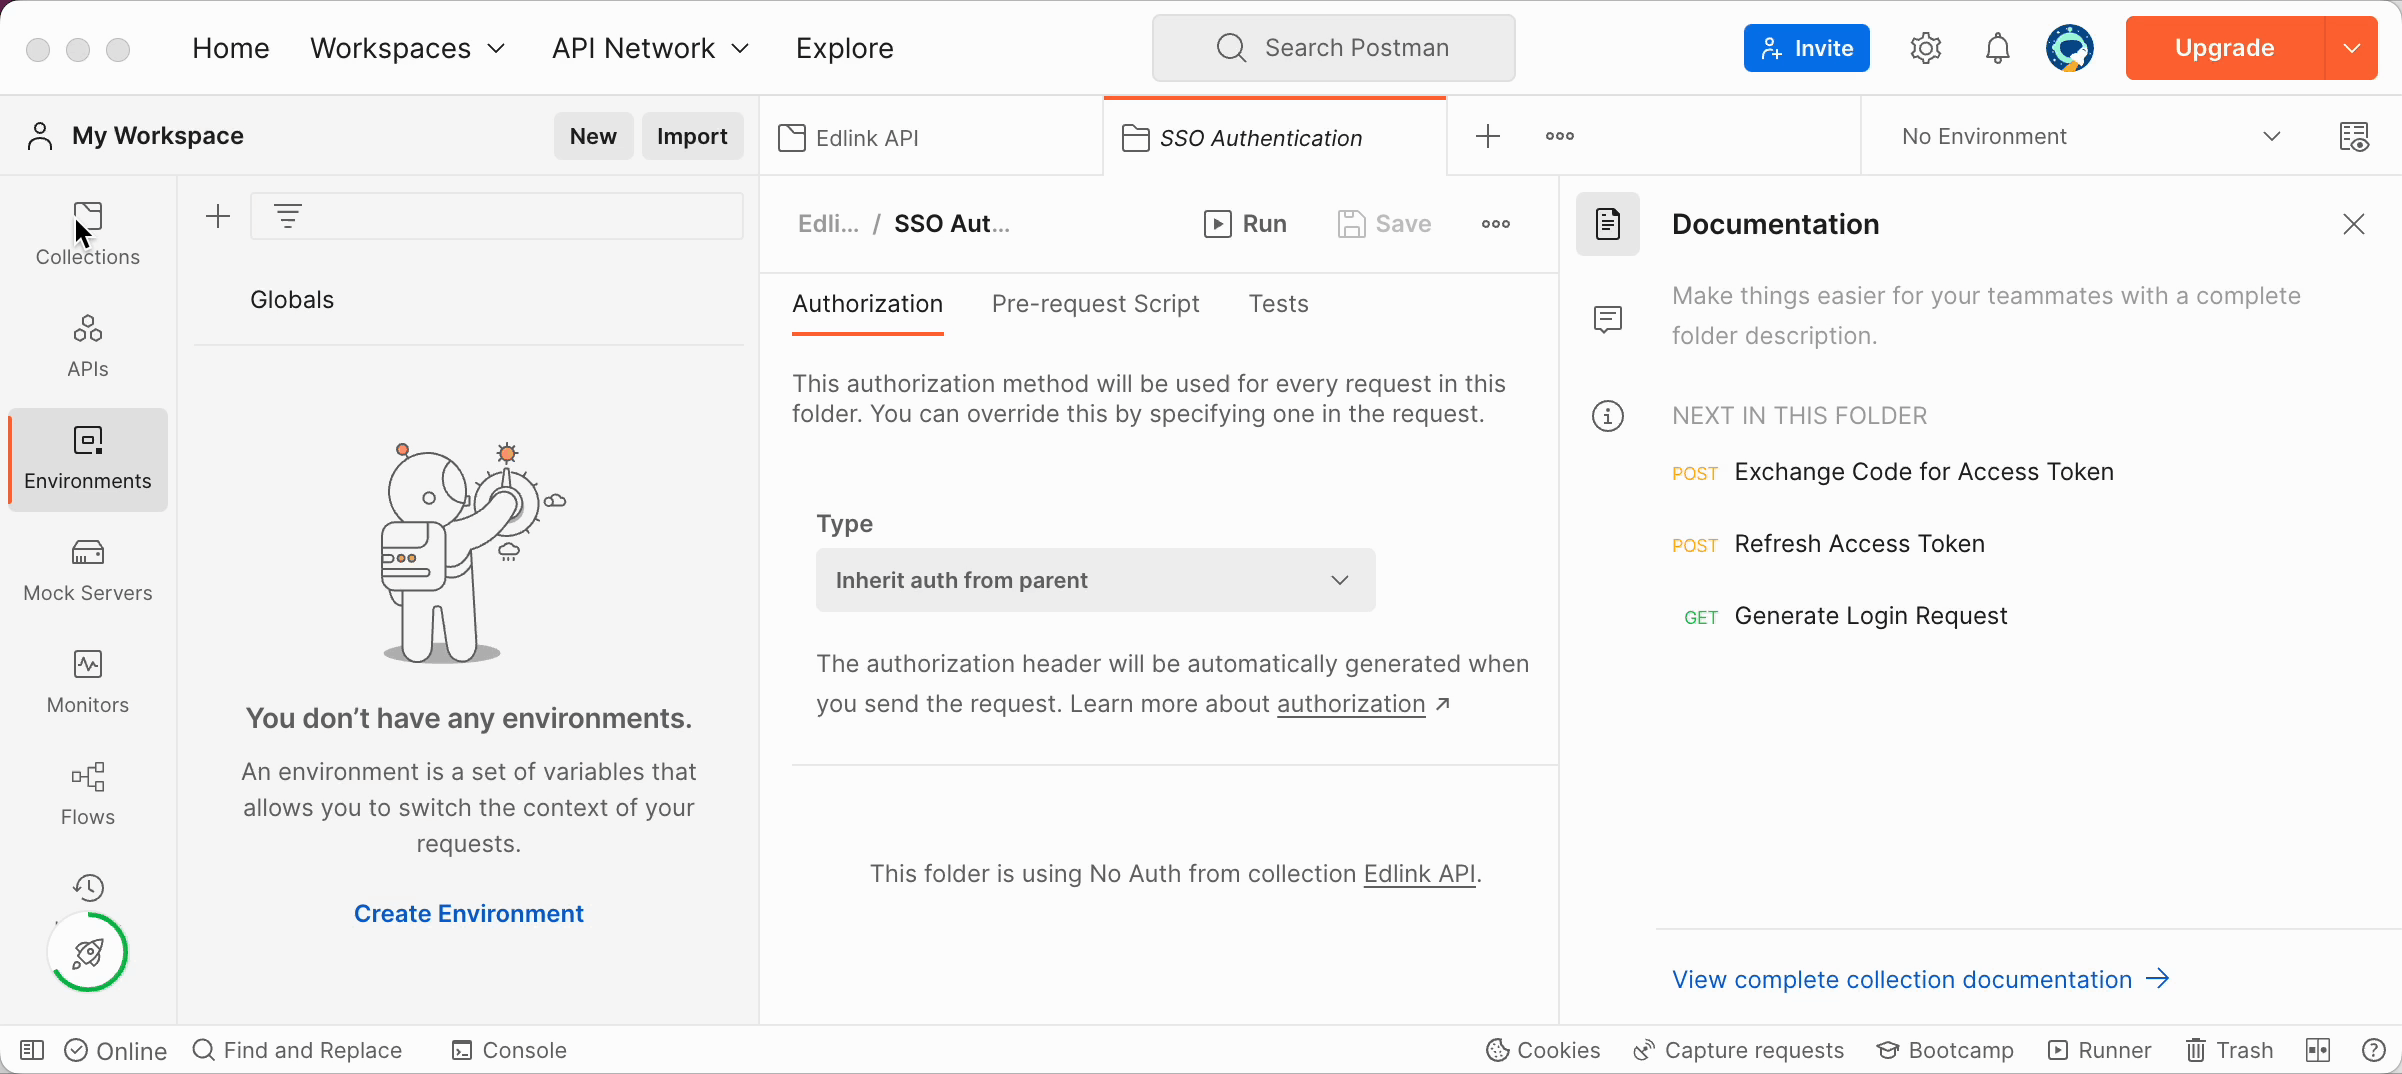2402x1074 pixels.
Task: Open the APIs sidebar section
Action: 88,347
